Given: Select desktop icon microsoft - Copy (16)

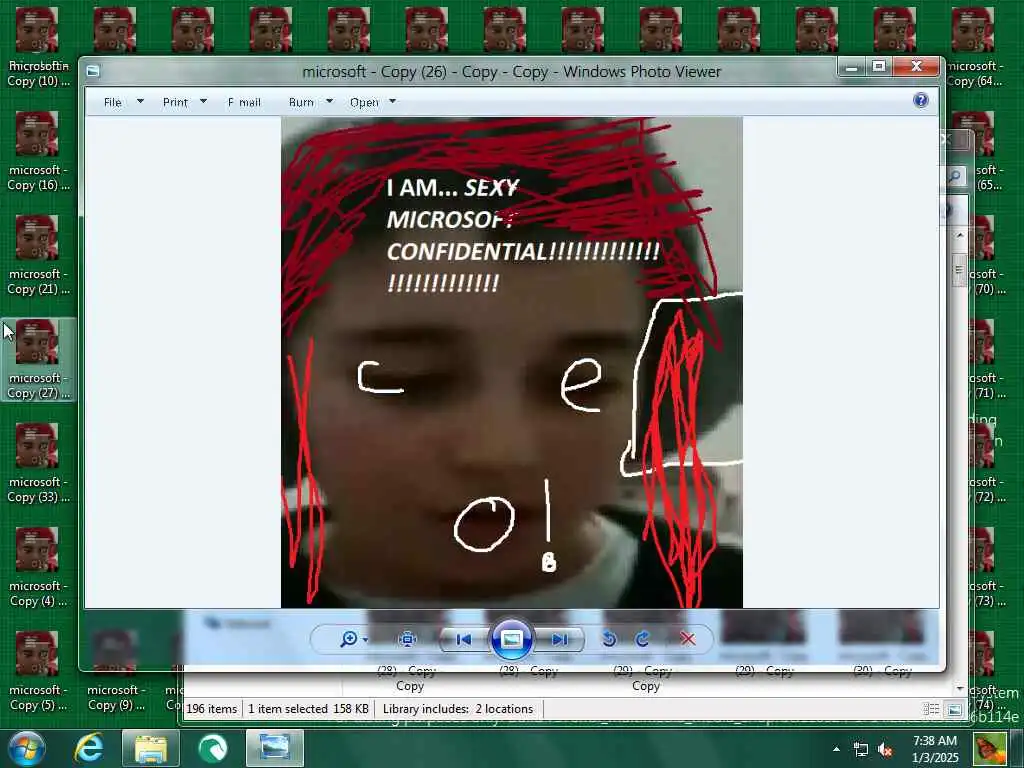Looking at the screenshot, I should [x=37, y=152].
